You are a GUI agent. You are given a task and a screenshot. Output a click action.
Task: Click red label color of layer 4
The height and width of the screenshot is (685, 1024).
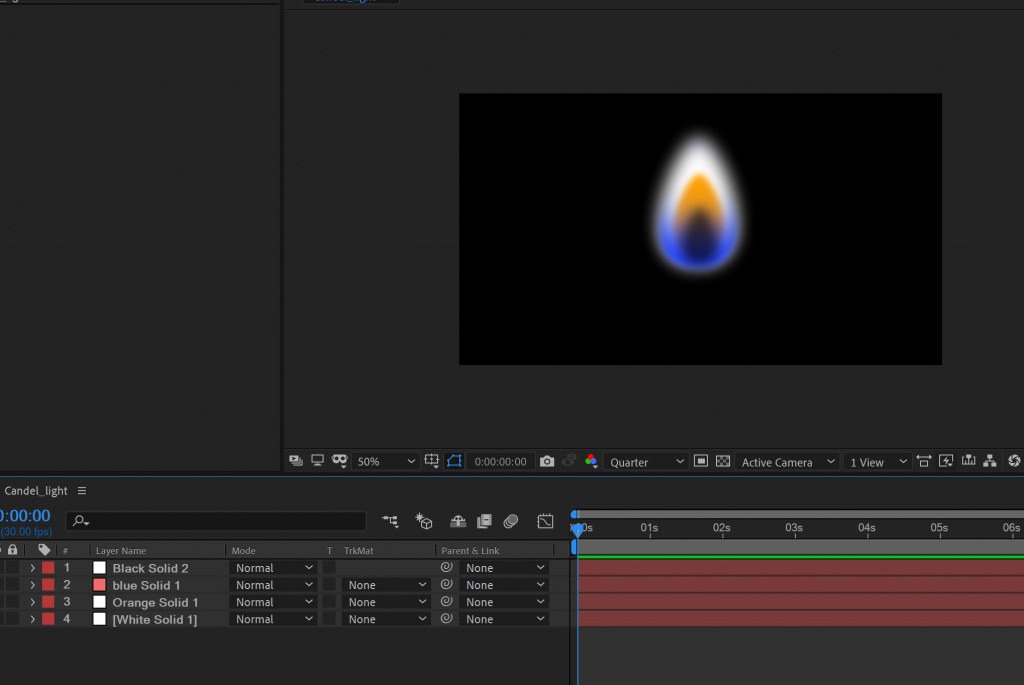coord(48,618)
